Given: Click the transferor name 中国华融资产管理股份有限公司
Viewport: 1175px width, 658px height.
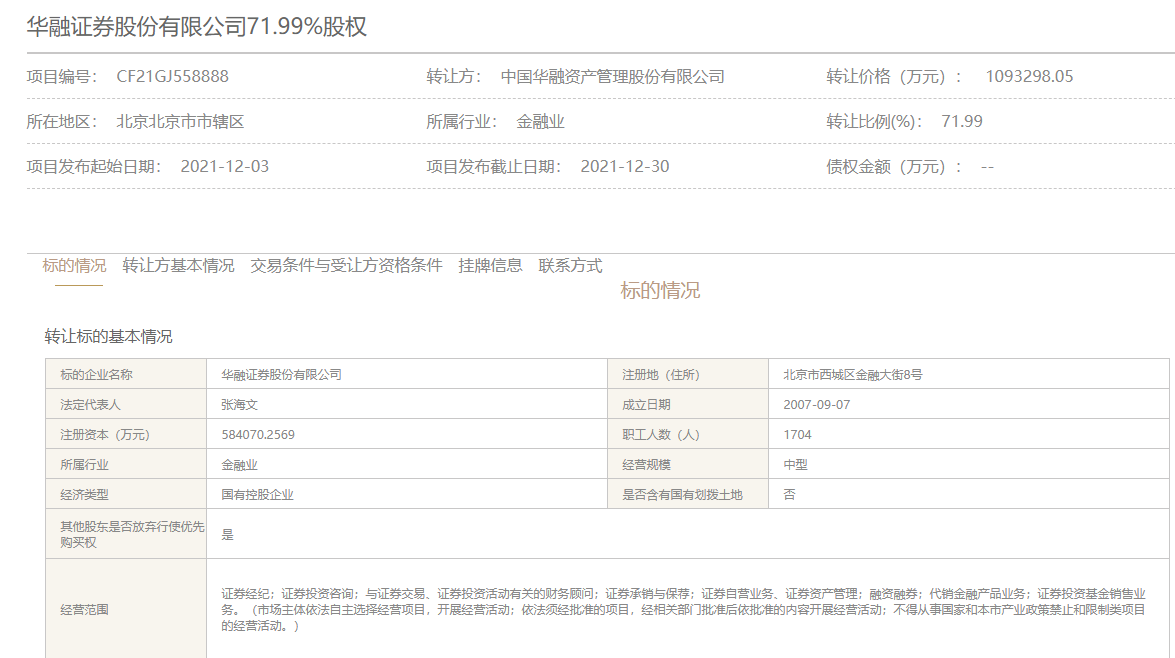Looking at the screenshot, I should [x=612, y=77].
